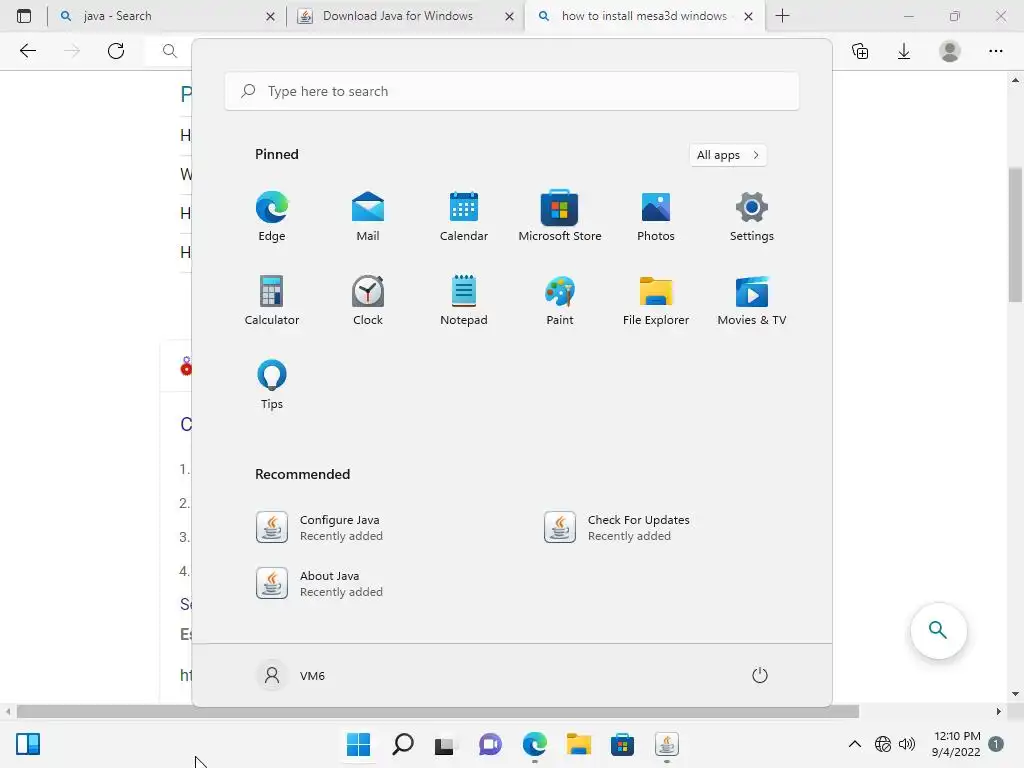Close the Download Java for Windows tab
Image resolution: width=1024 pixels, height=768 pixels.
(x=509, y=16)
